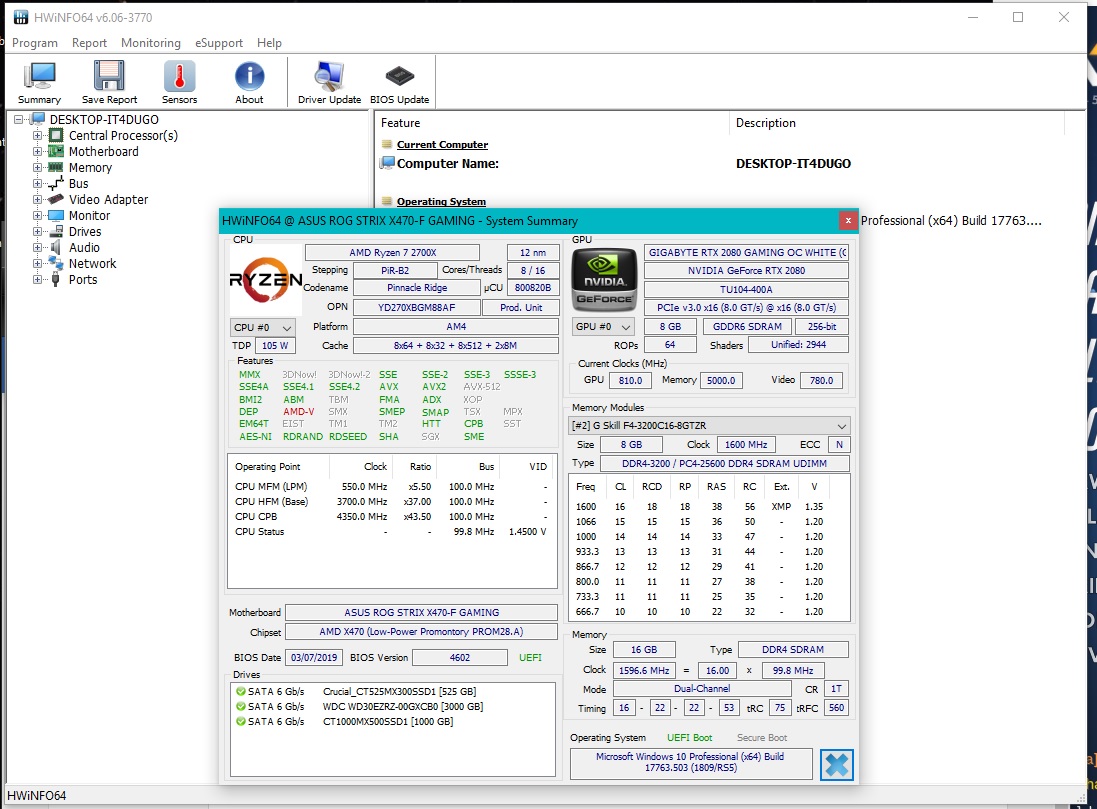Screen dimensions: 1097x809
Task: Launch the Driver Update tool
Action: [329, 83]
